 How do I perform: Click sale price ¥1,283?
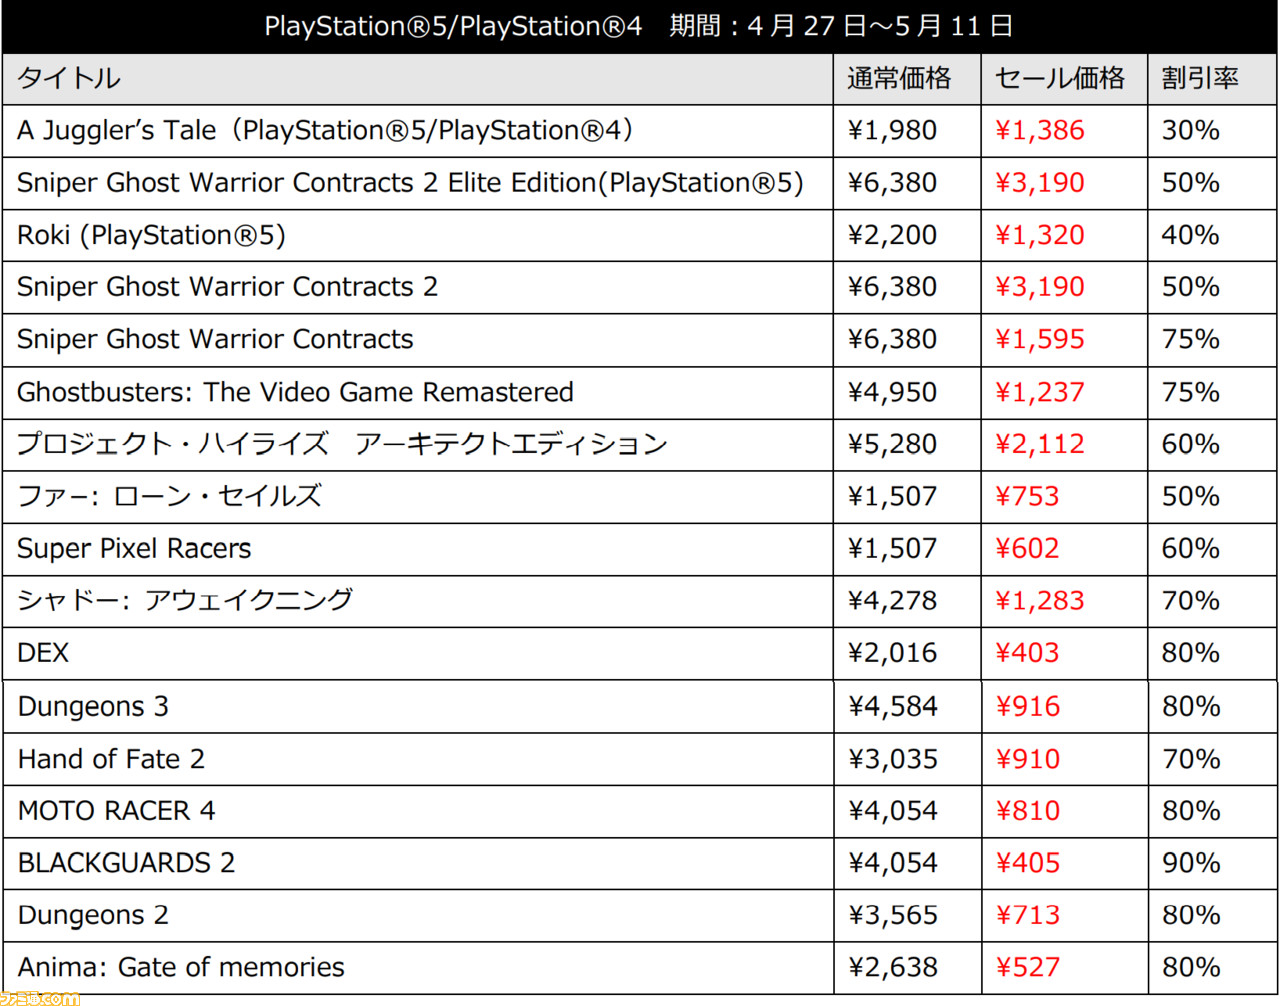1040,601
